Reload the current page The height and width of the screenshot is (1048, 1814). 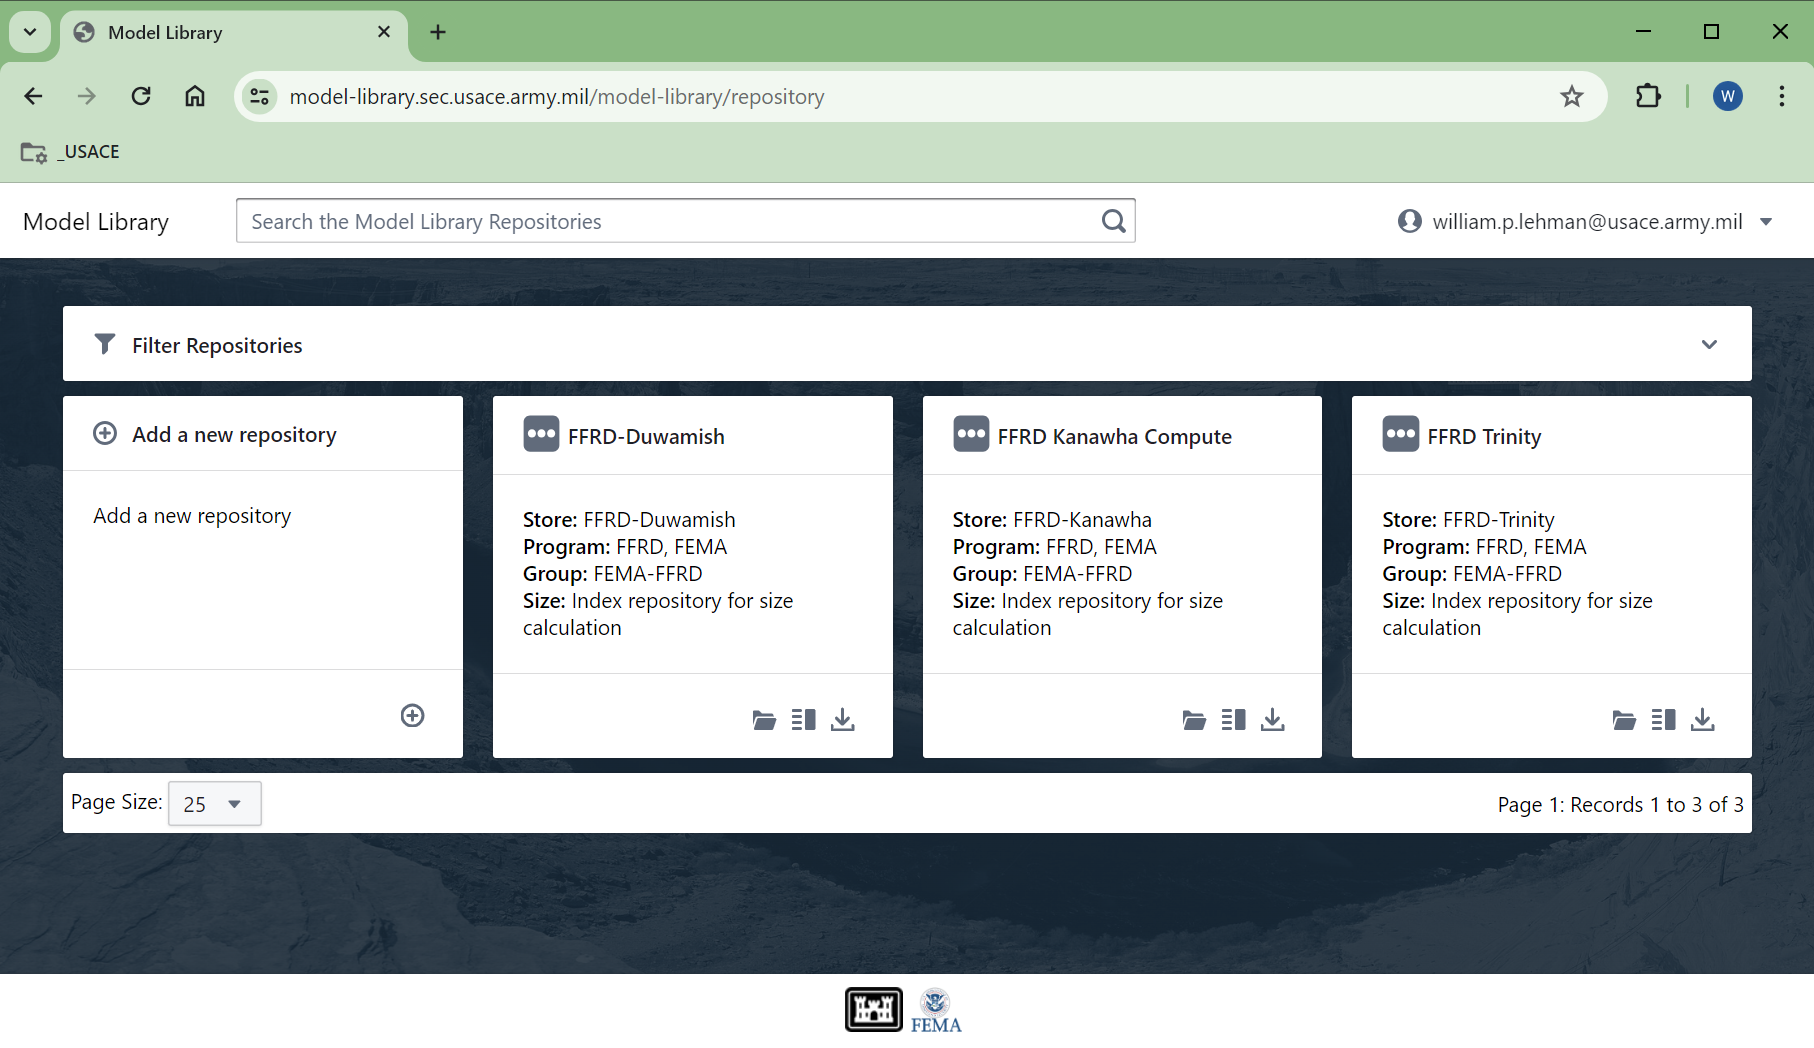click(x=141, y=96)
